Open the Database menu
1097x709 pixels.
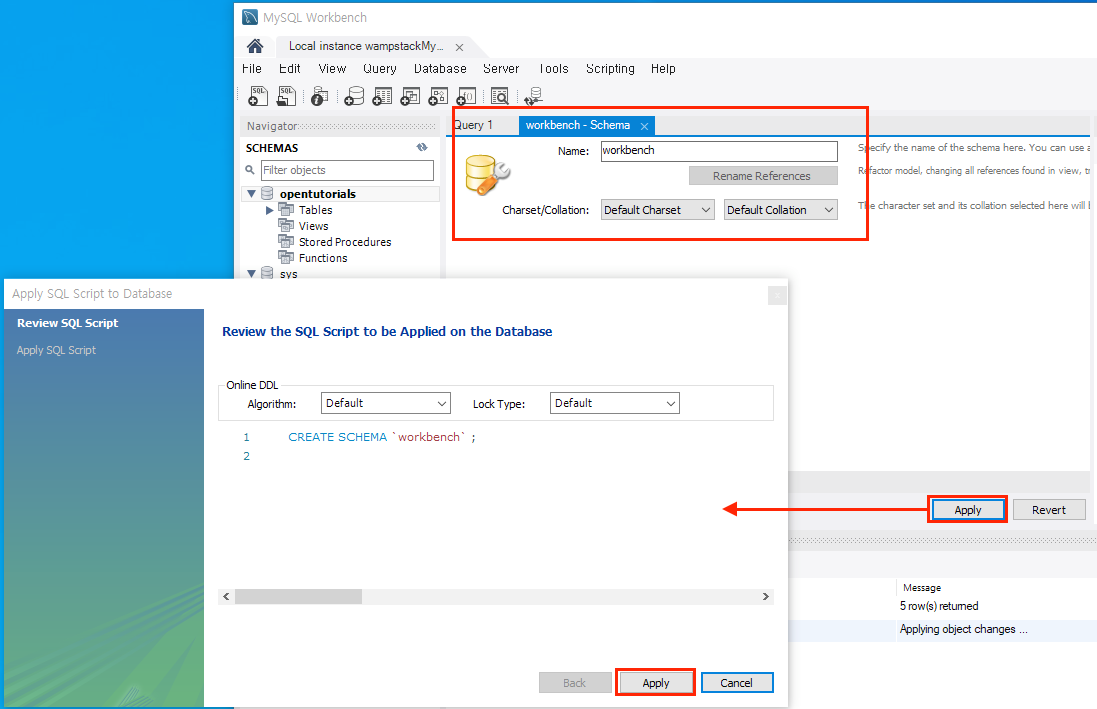click(x=440, y=69)
